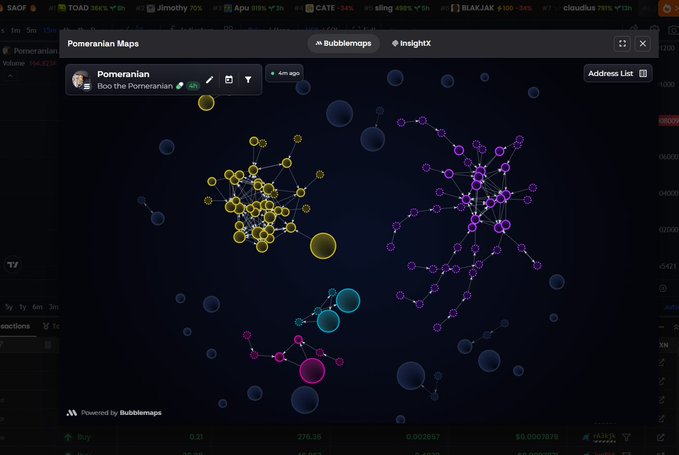Screen dimensions: 679x455
Task: Click the Pomeranian token avatar
Action: point(81,80)
